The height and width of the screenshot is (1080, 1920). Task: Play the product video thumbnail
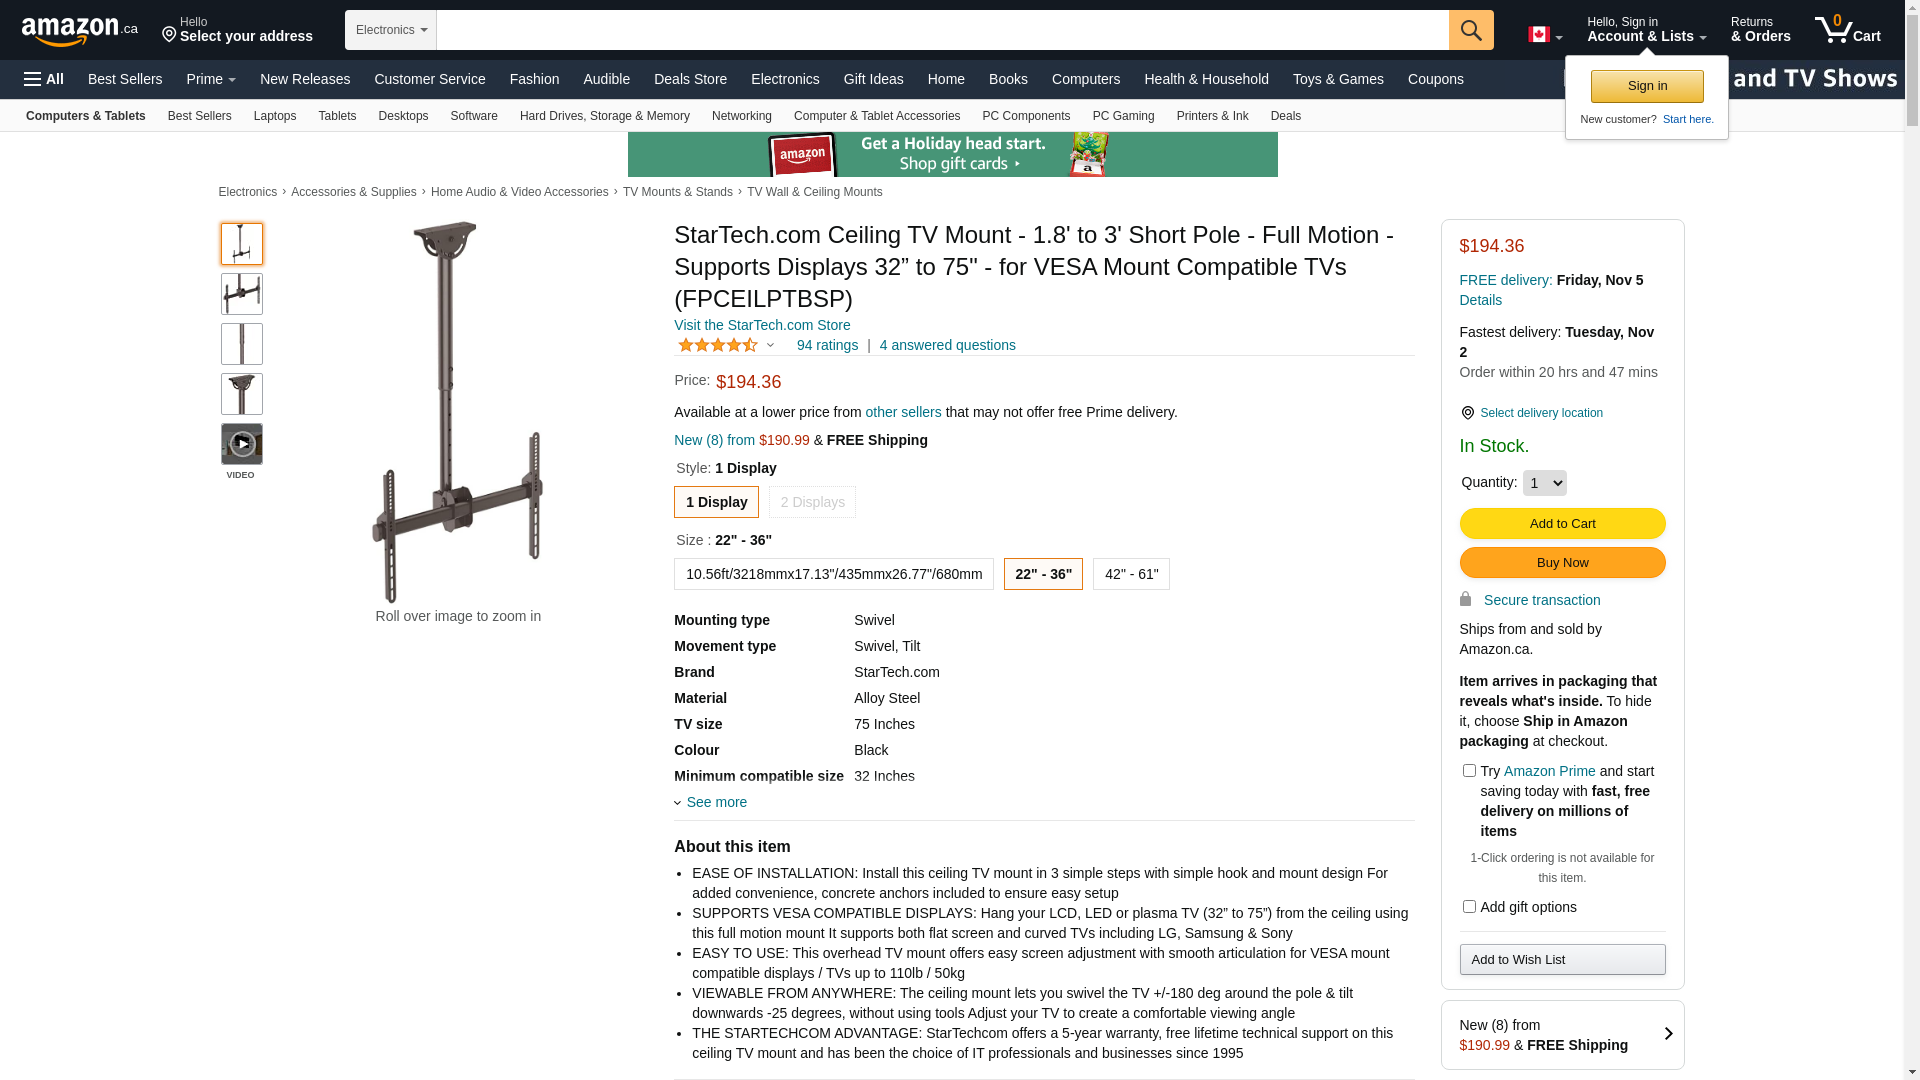[242, 444]
